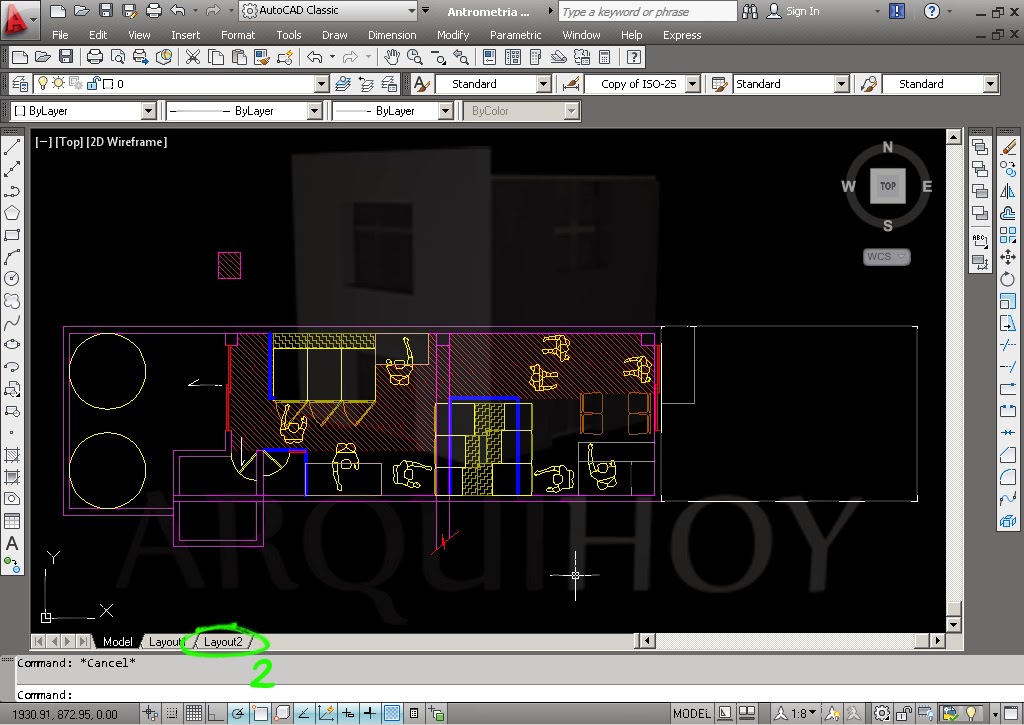The height and width of the screenshot is (725, 1024).
Task: Open the Dimension menu
Action: pos(391,35)
